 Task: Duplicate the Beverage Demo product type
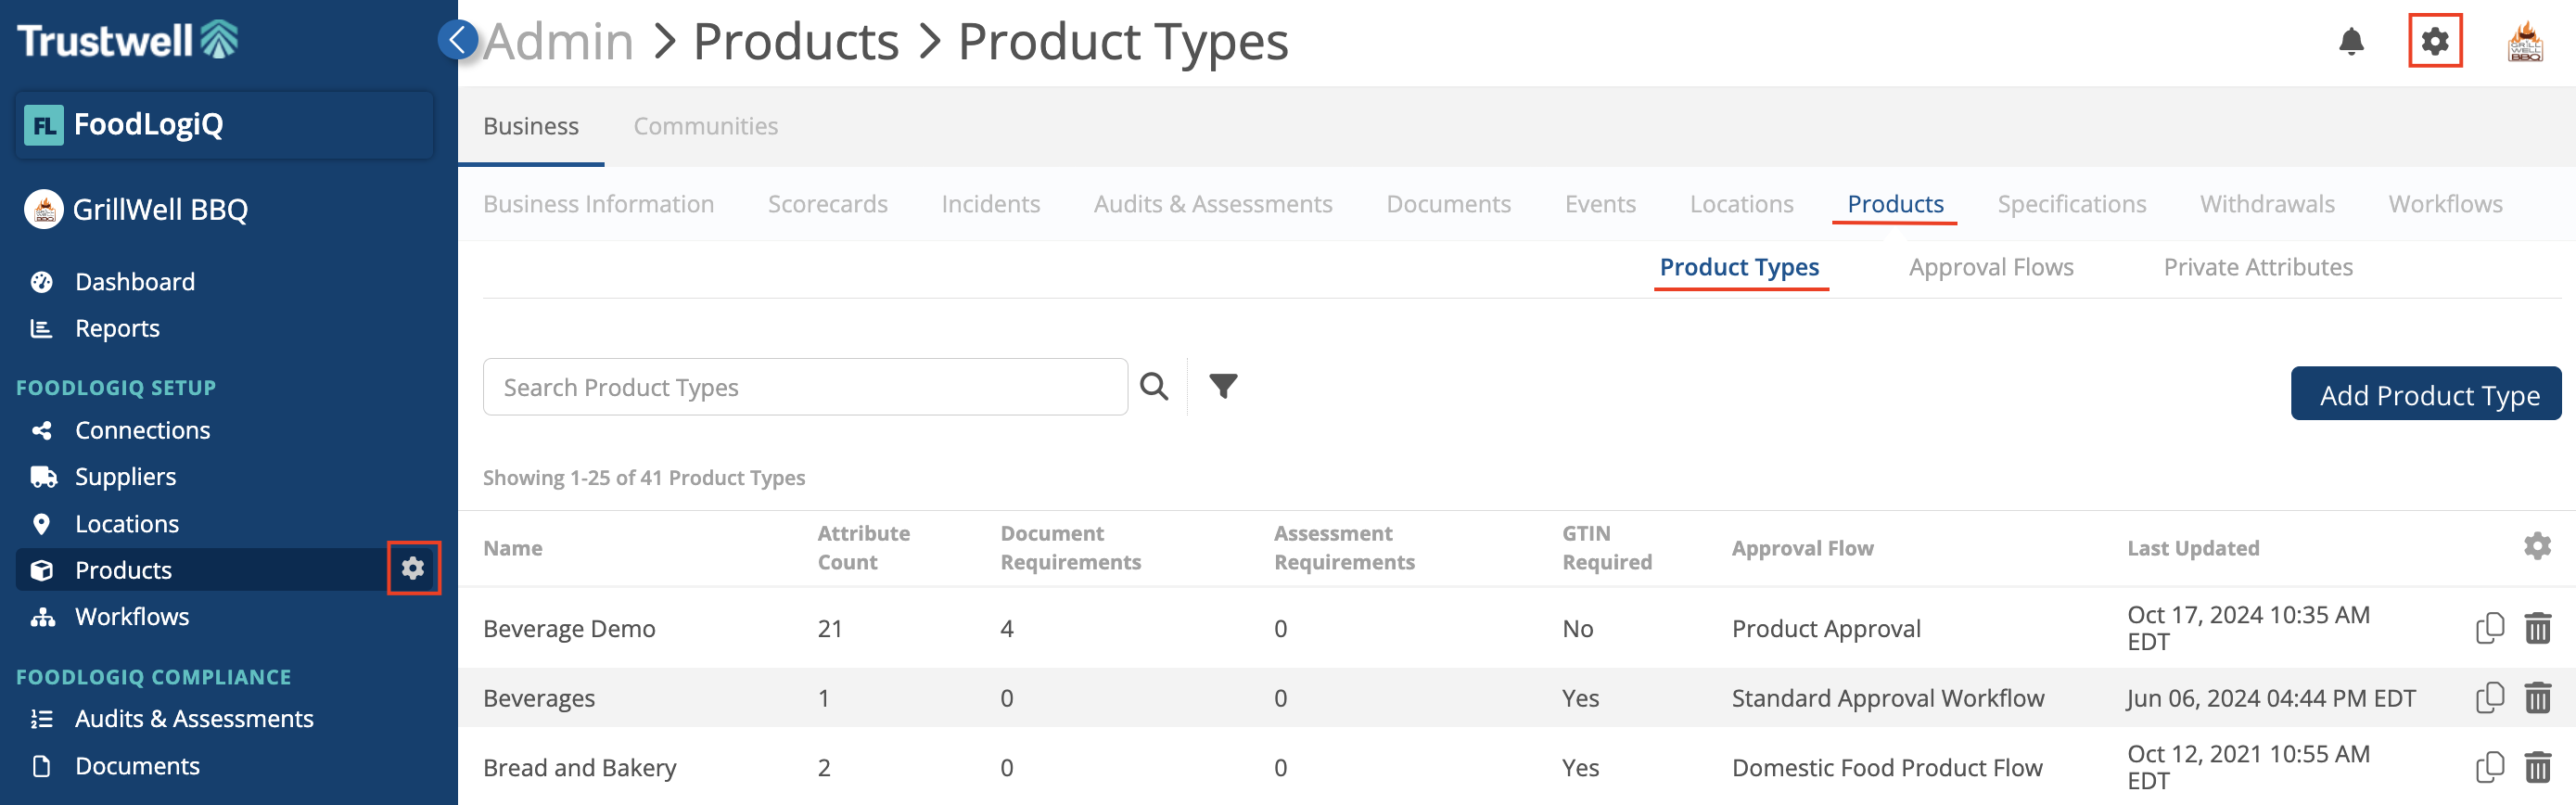coord(2489,628)
